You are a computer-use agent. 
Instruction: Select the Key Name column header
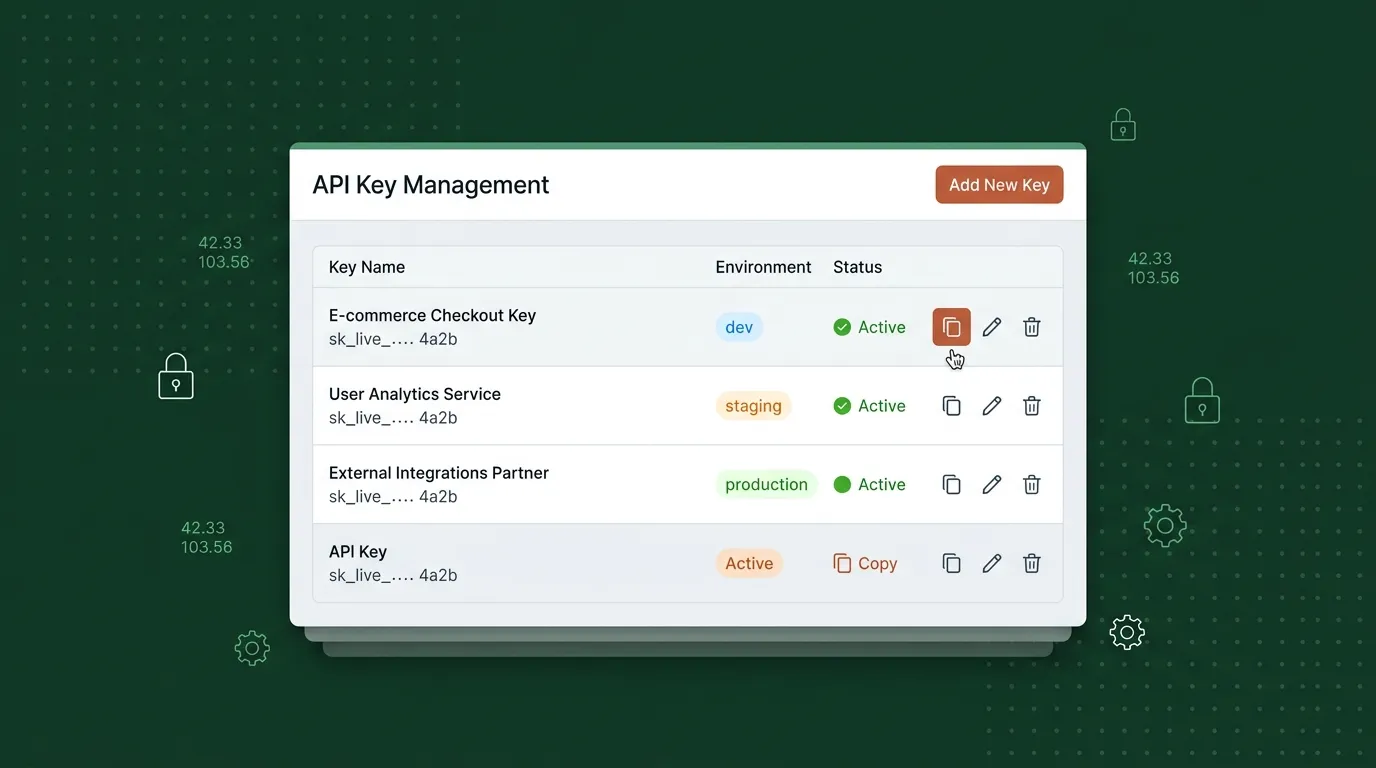click(367, 266)
